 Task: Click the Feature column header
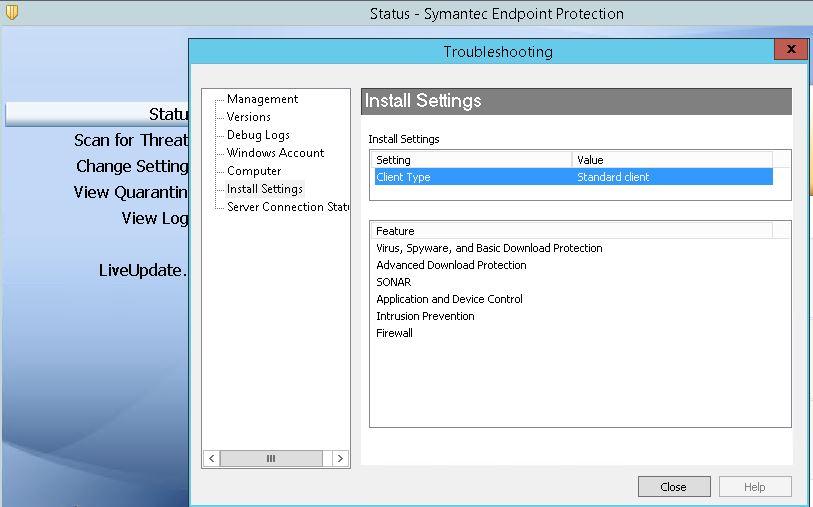(570, 231)
